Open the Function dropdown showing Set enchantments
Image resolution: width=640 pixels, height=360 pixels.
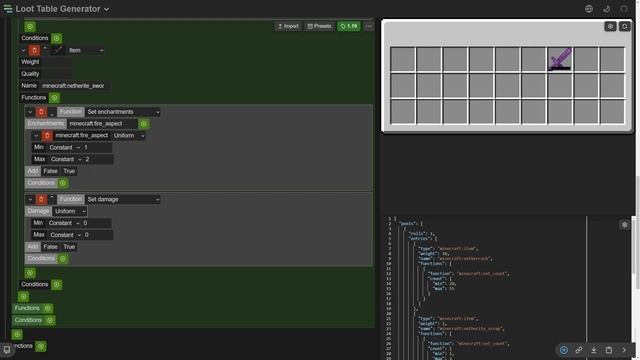123,112
